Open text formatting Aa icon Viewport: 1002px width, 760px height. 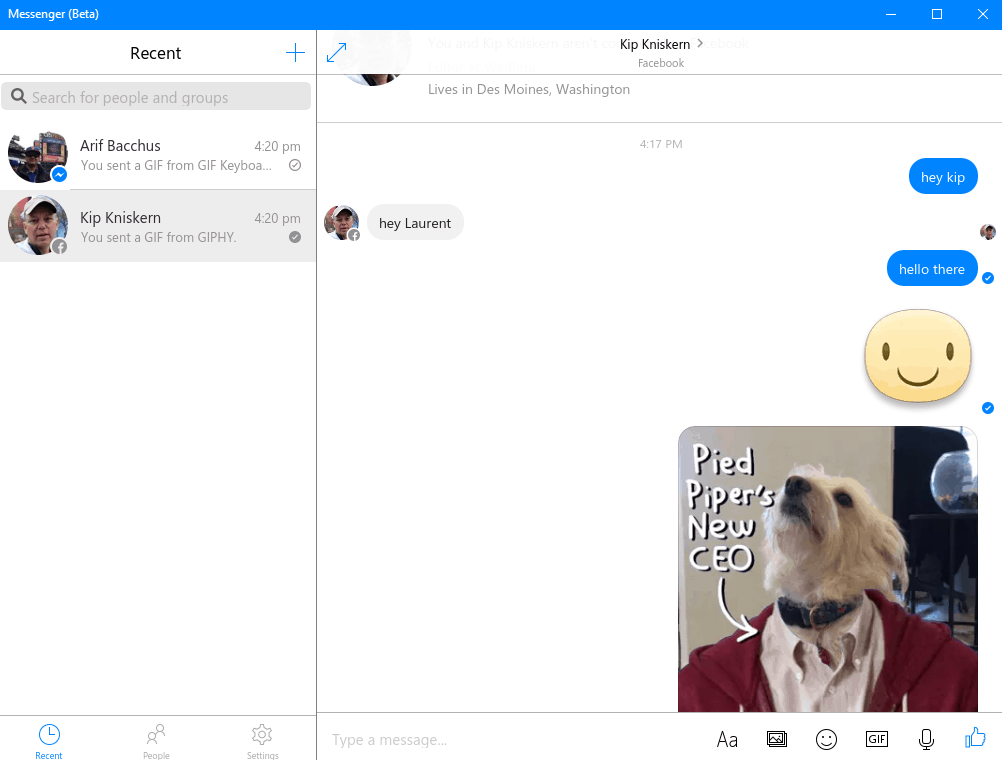click(727, 739)
